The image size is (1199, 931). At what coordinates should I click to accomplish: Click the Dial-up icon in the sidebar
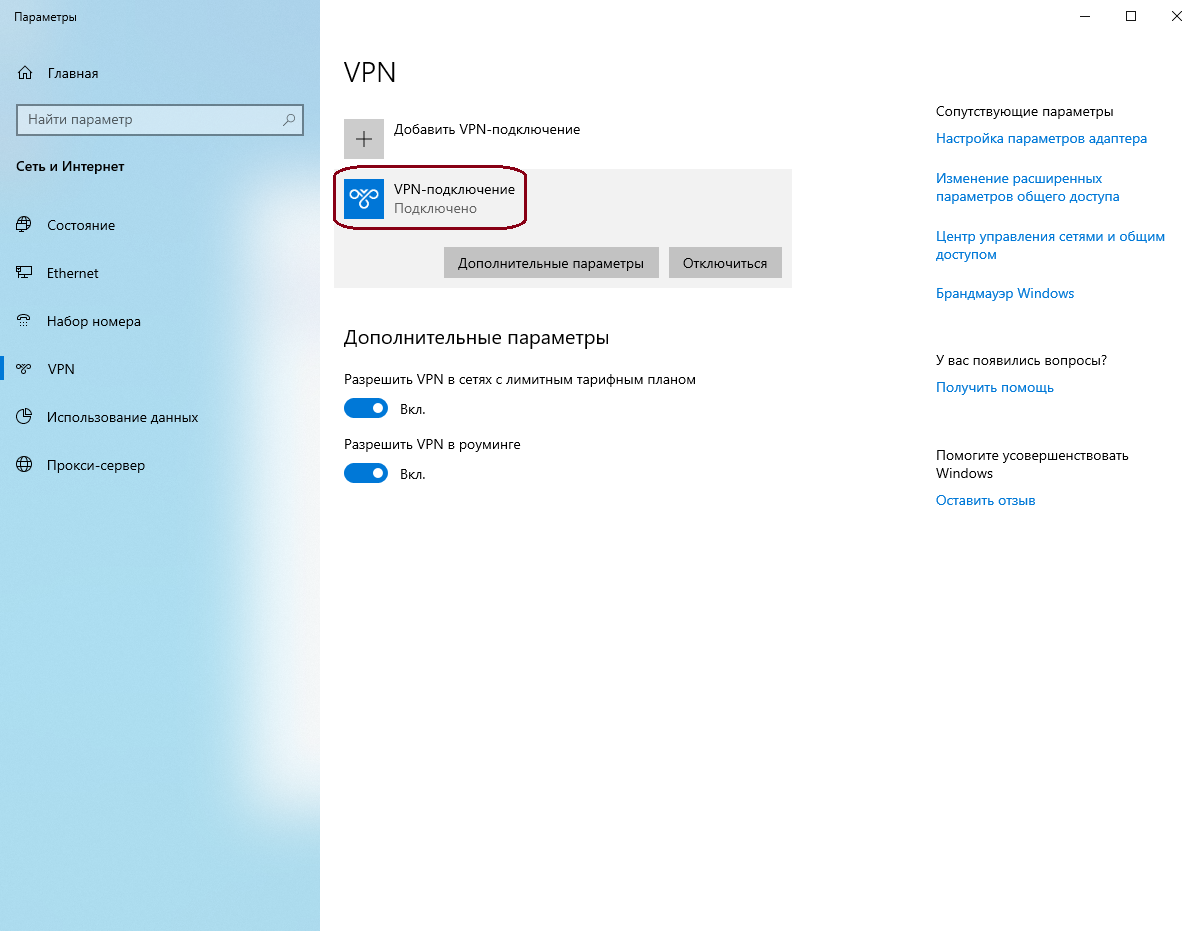(x=25, y=321)
